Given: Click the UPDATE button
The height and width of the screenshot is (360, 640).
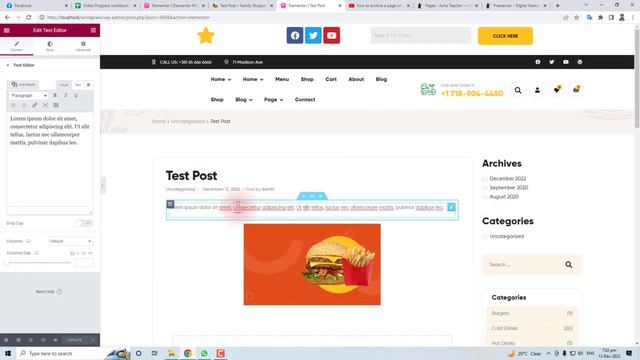Looking at the screenshot, I should tap(75, 340).
